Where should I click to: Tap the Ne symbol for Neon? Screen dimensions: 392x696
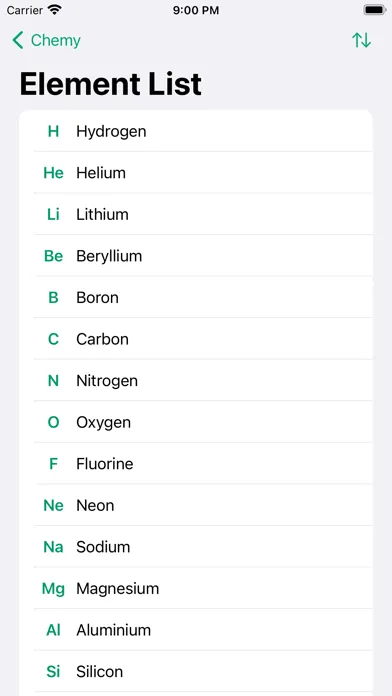point(53,505)
